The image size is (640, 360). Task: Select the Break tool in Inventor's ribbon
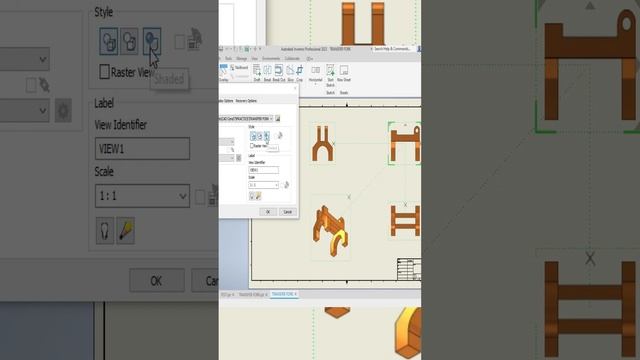(267, 73)
